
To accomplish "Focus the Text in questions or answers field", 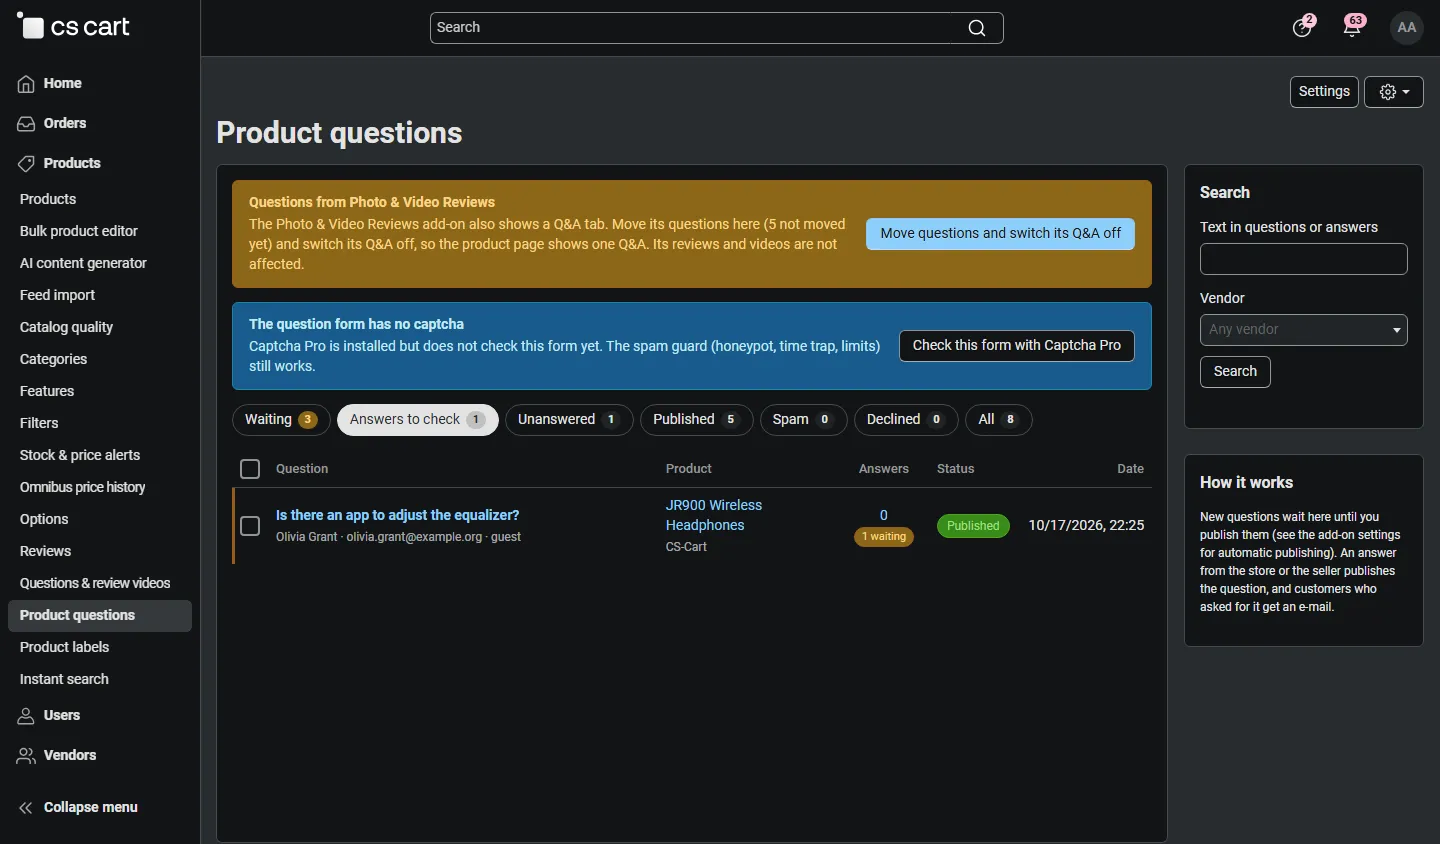I will pos(1304,259).
